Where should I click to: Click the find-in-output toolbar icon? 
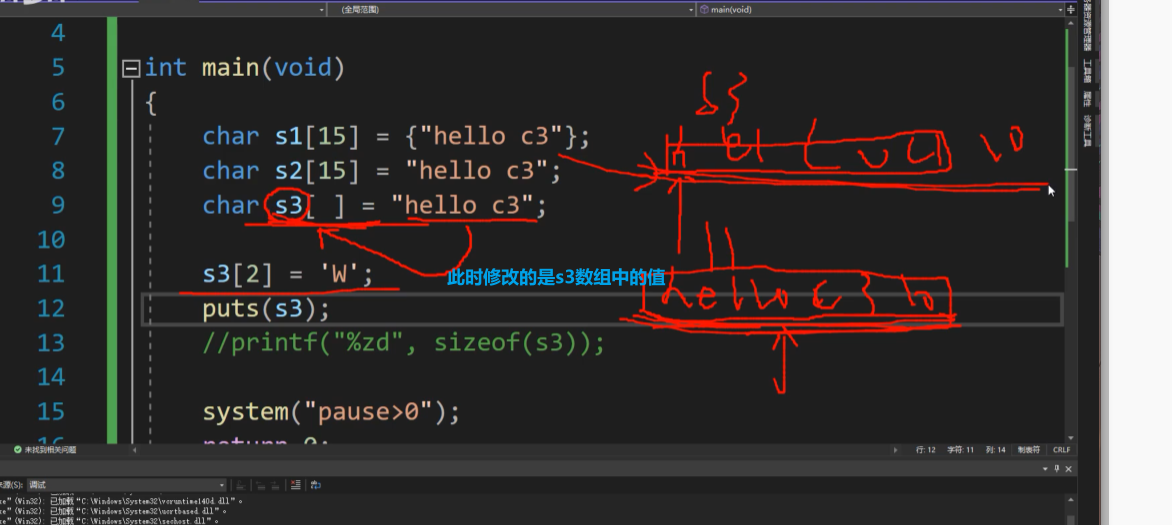click(x=241, y=485)
